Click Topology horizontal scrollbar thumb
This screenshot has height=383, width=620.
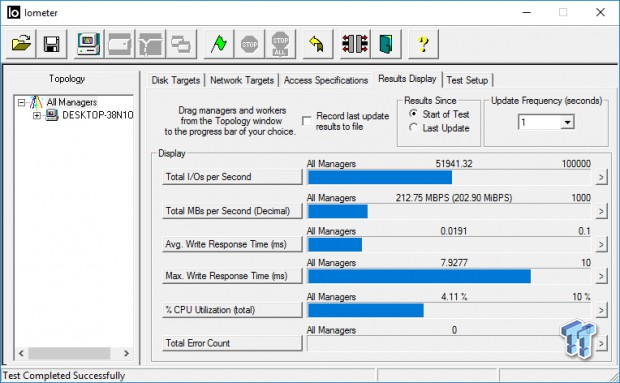[69, 353]
